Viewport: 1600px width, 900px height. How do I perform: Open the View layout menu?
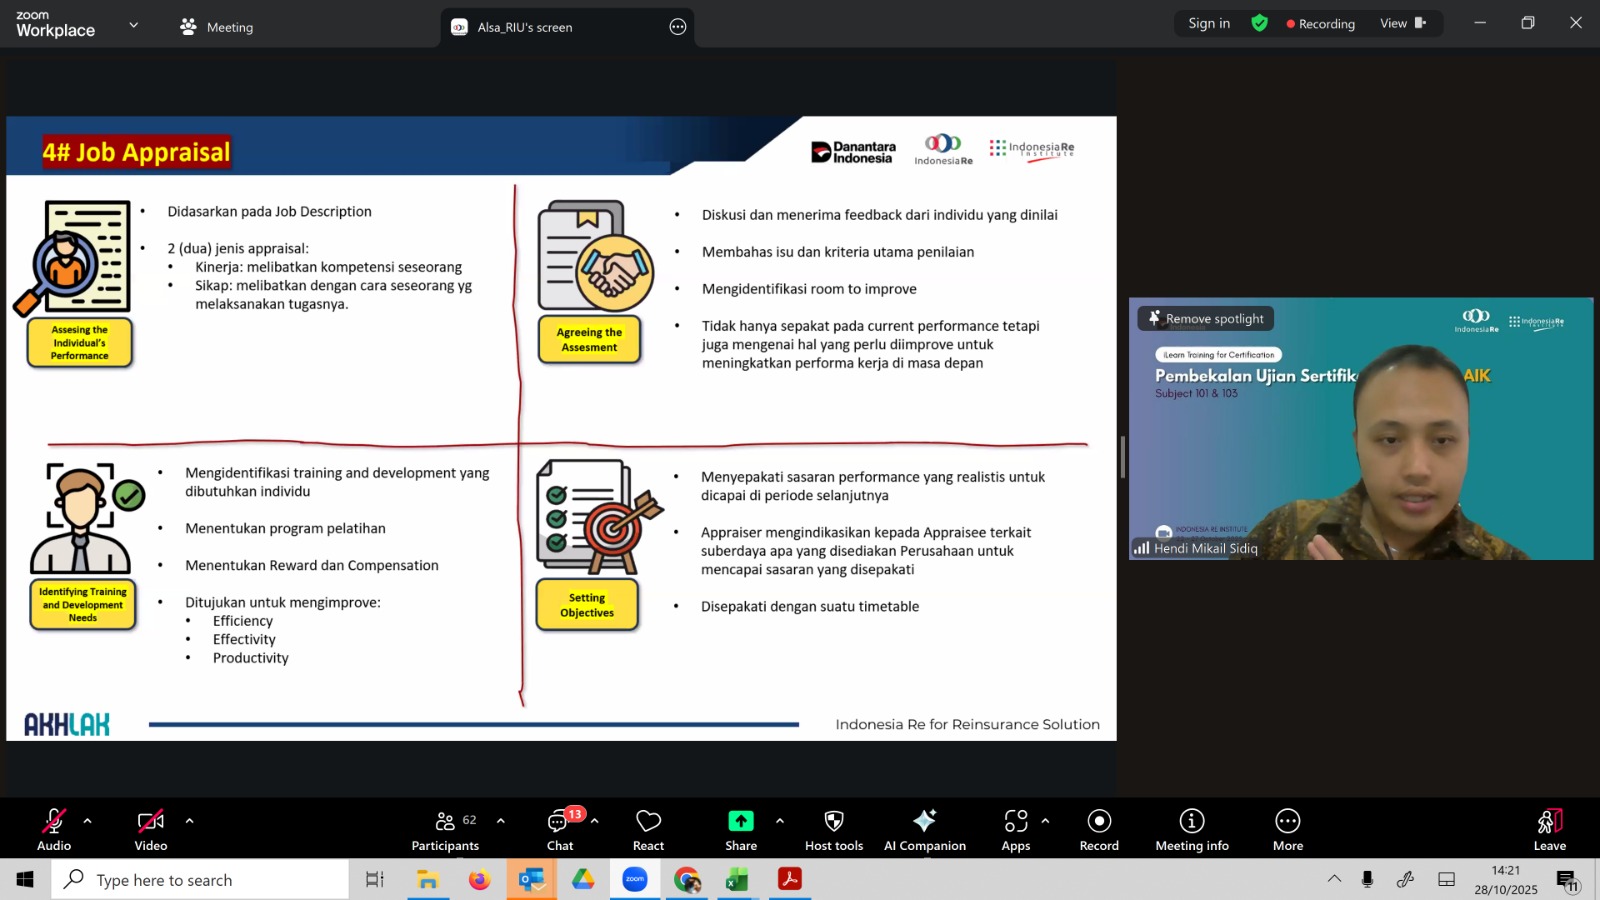point(1402,23)
